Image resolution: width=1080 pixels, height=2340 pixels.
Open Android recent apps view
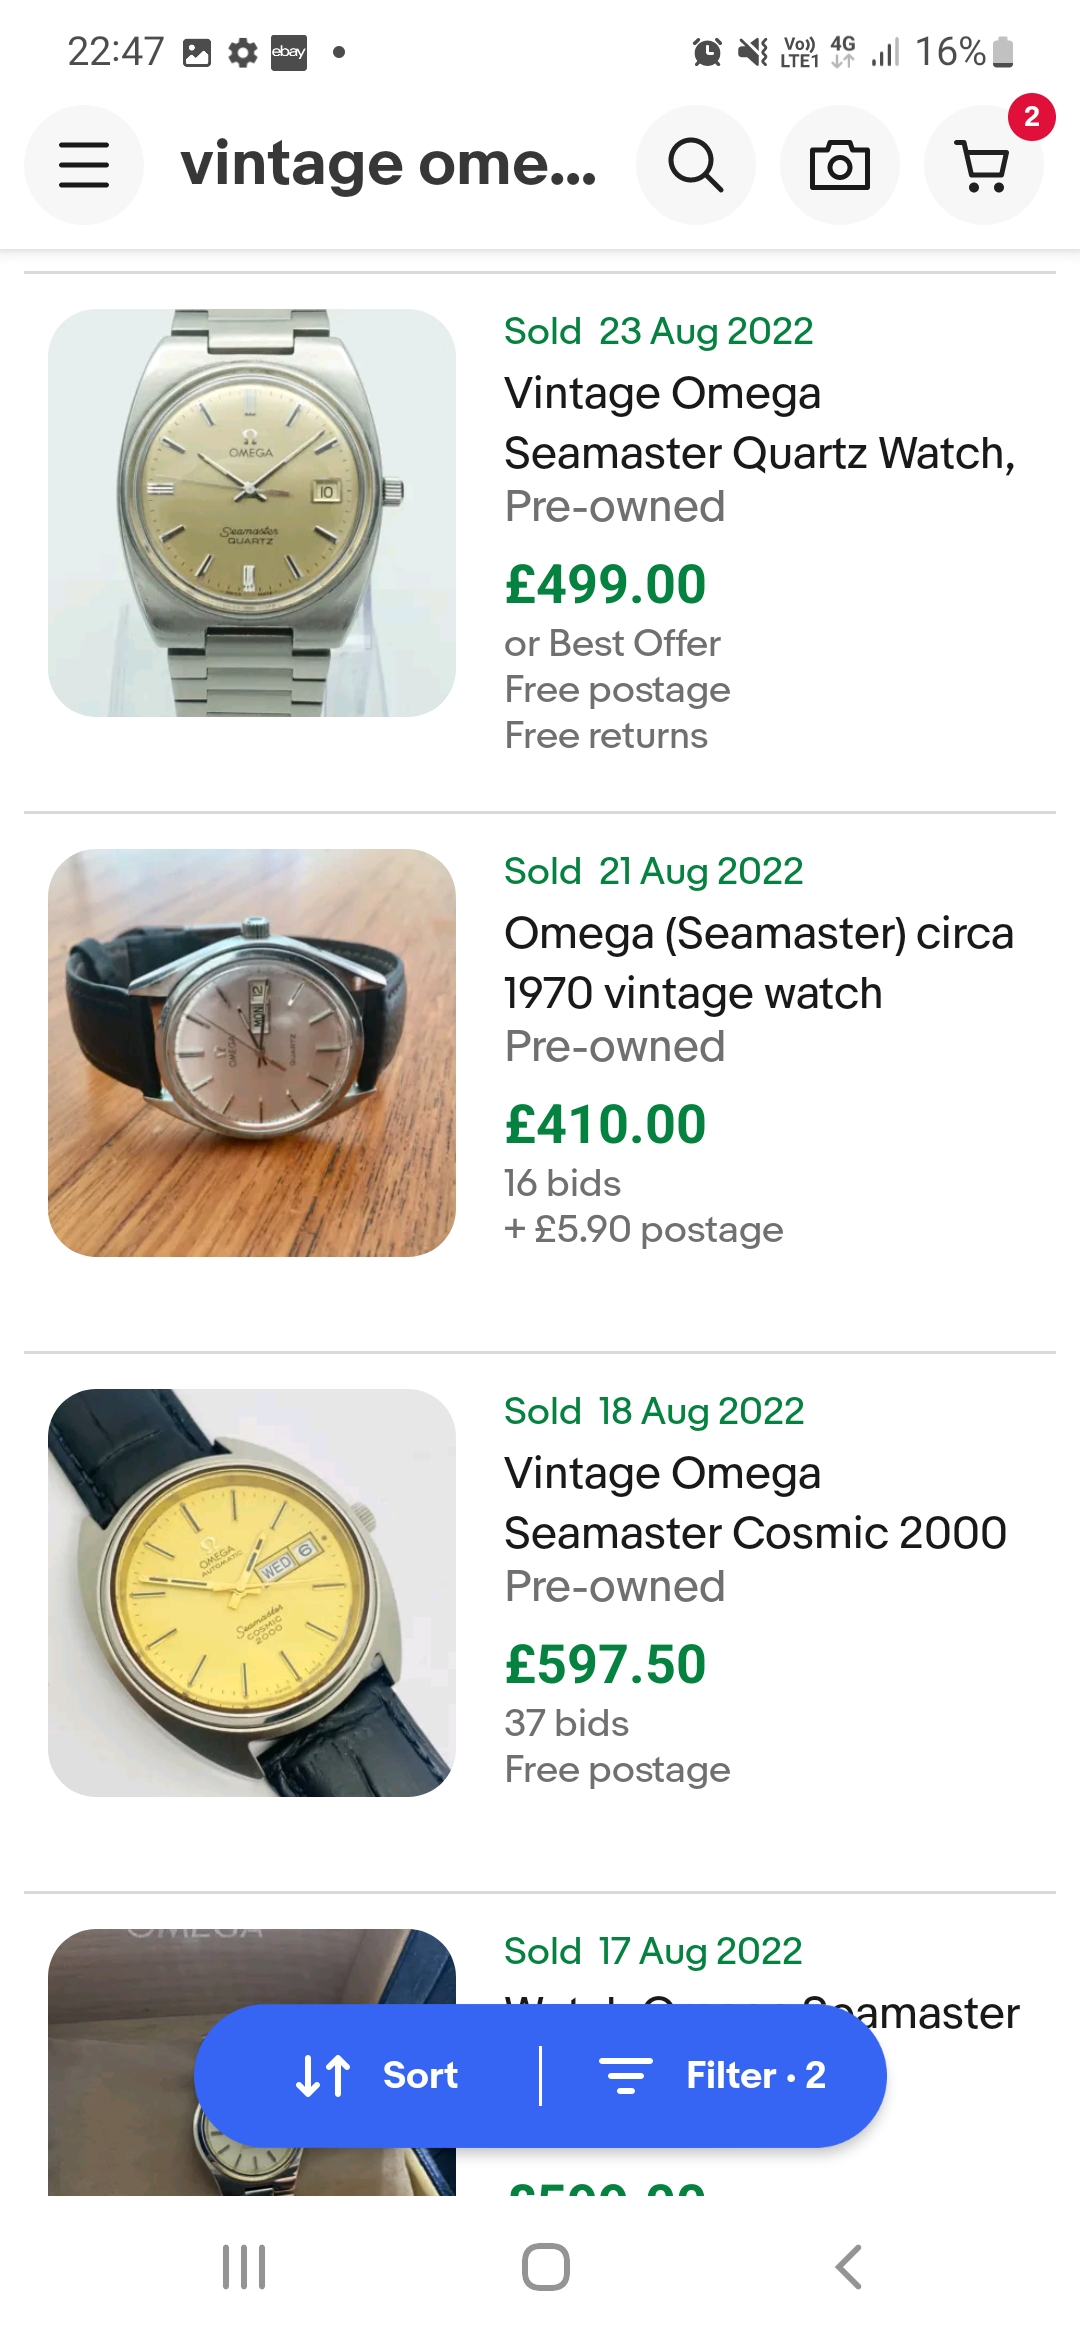pos(244,2266)
